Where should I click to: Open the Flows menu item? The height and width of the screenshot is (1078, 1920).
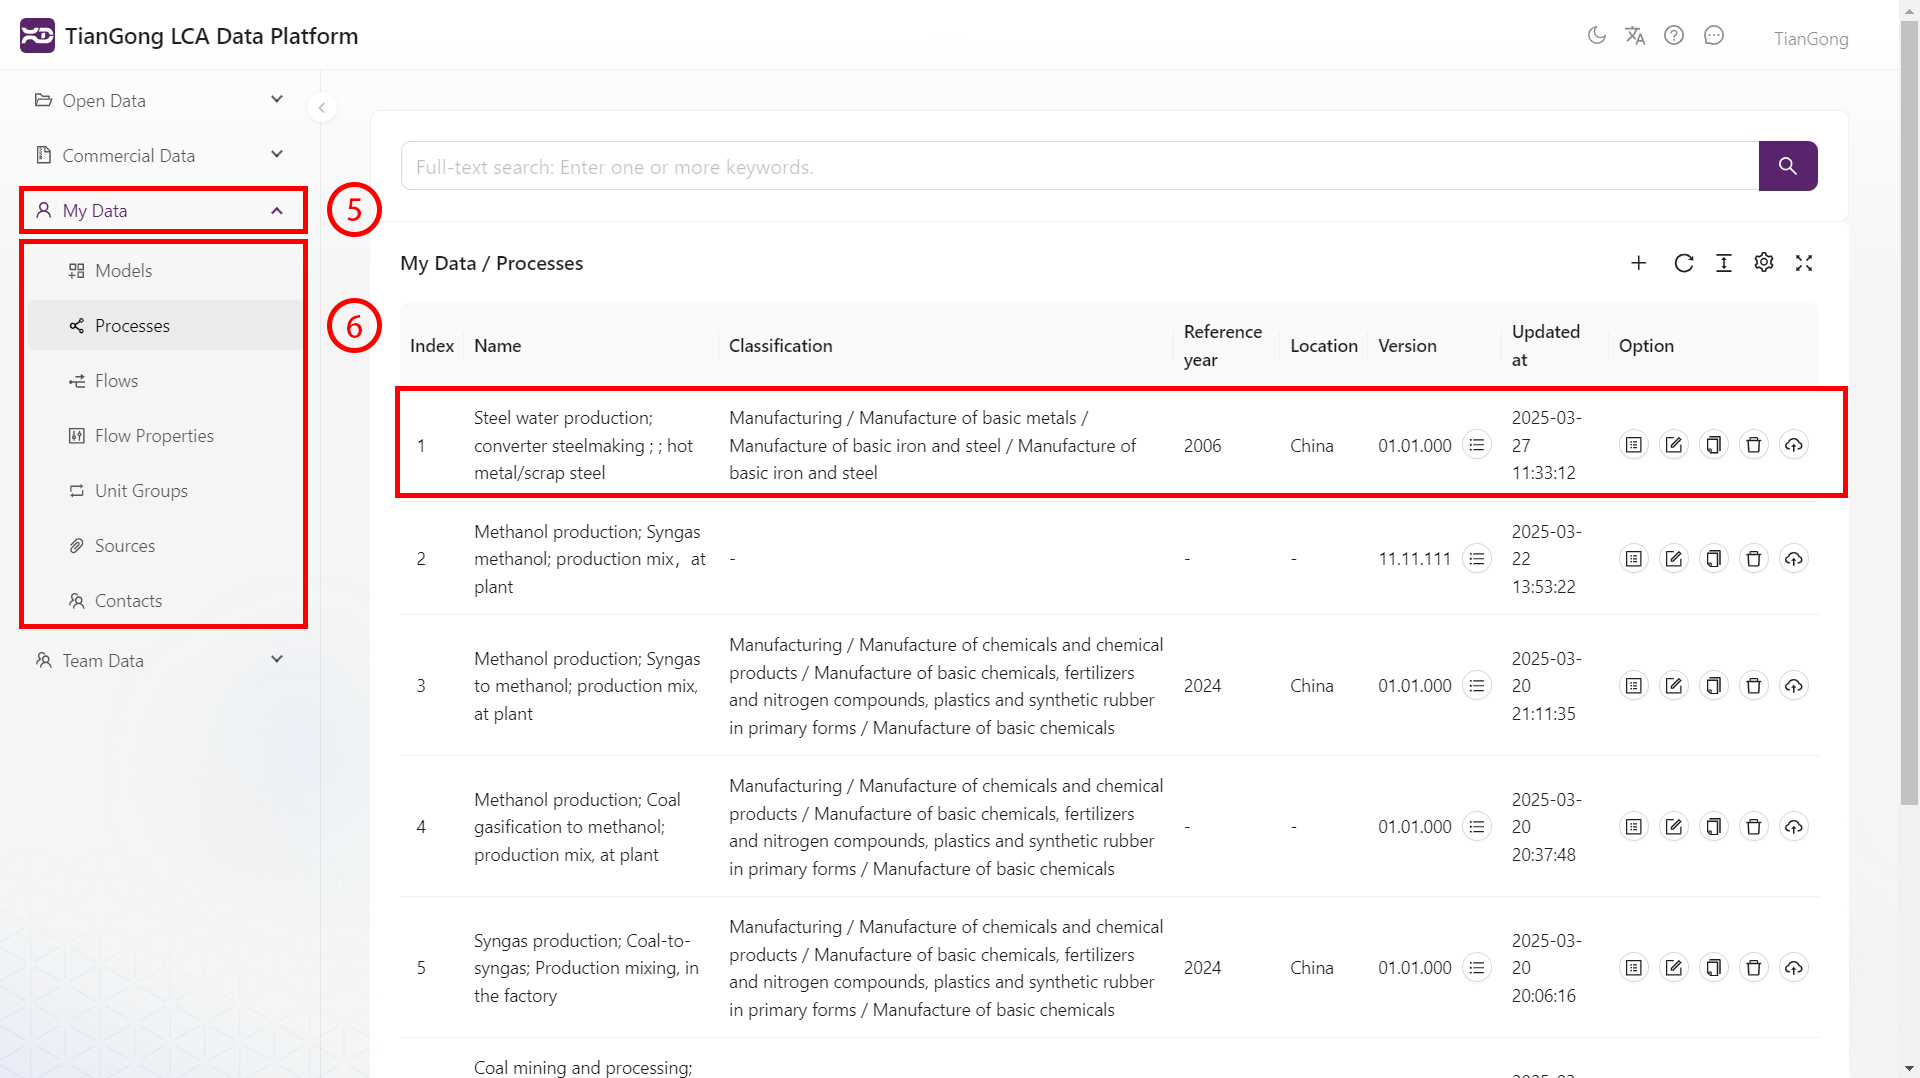pos(116,381)
